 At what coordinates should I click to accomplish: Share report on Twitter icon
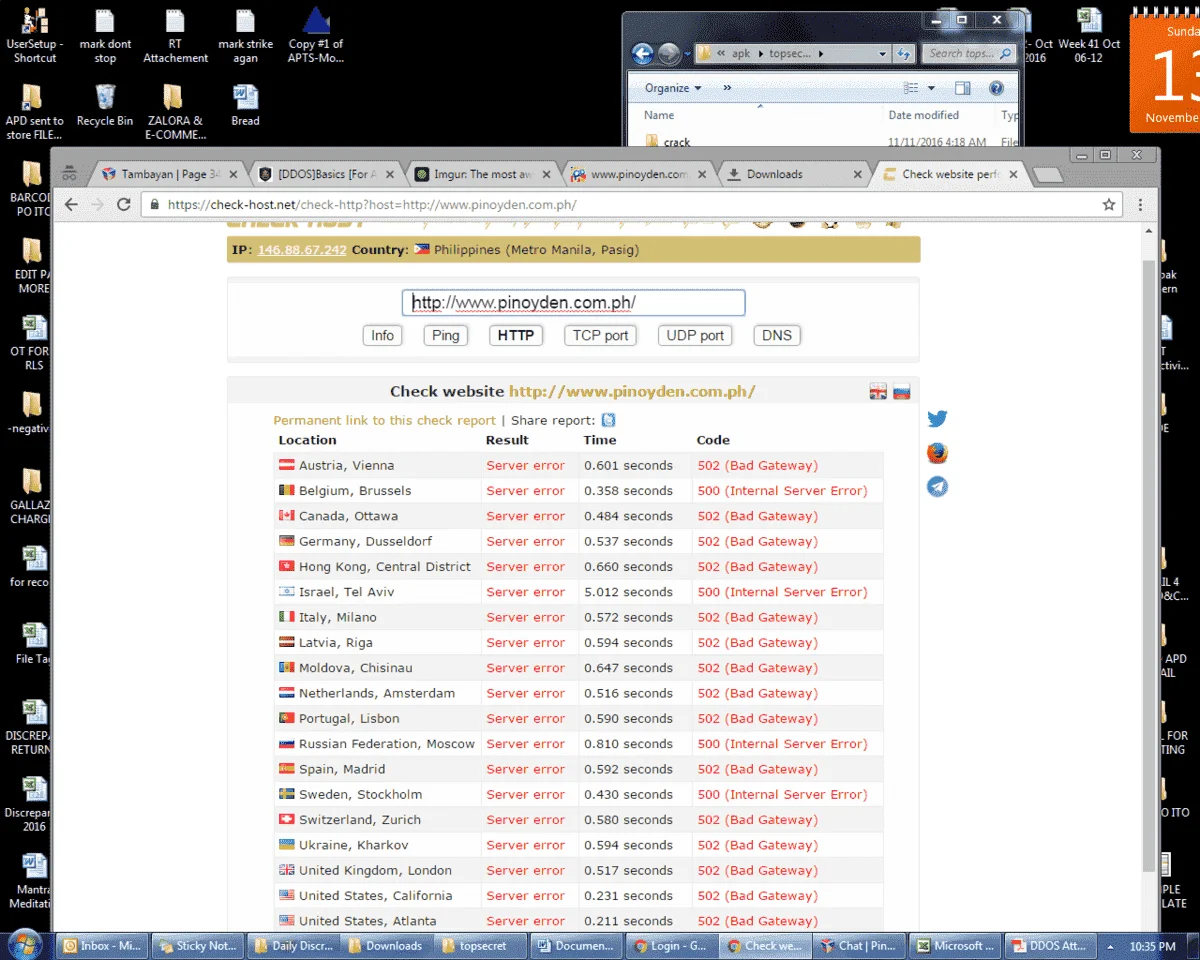pyautogui.click(x=937, y=419)
